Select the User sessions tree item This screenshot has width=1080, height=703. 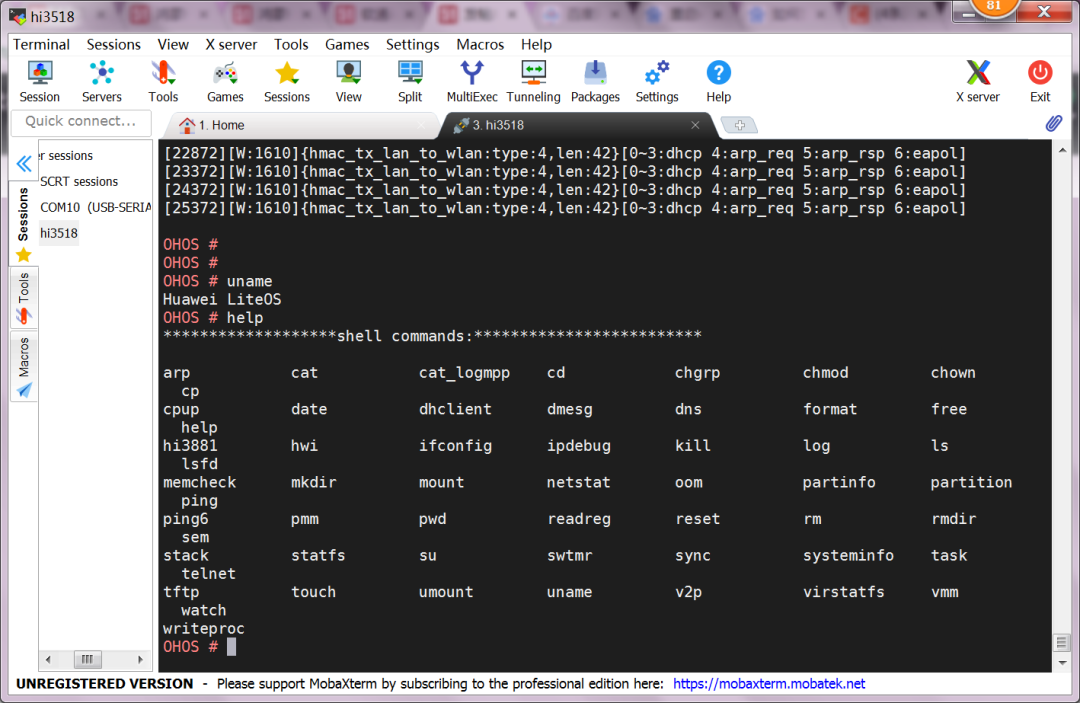tap(66, 156)
